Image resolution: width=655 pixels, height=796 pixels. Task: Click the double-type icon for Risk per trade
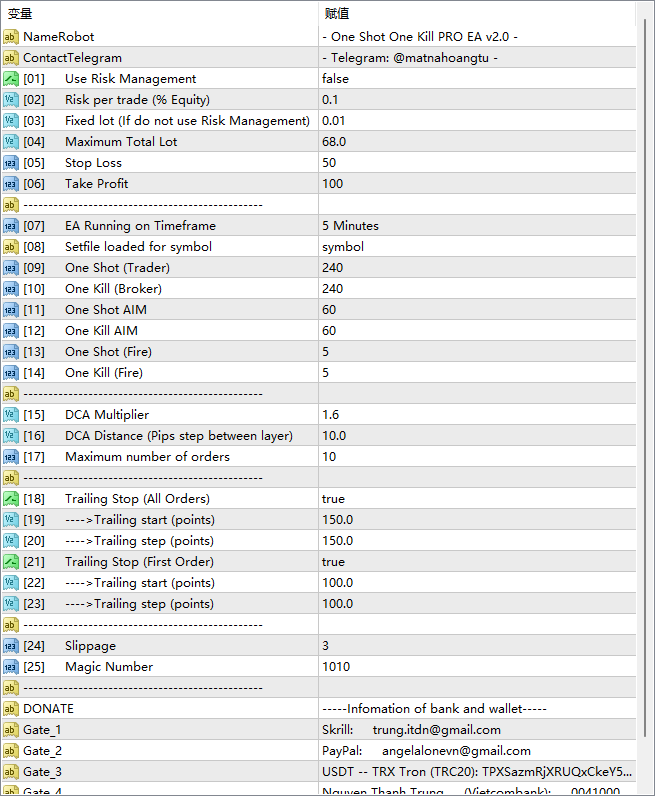(x=11, y=100)
